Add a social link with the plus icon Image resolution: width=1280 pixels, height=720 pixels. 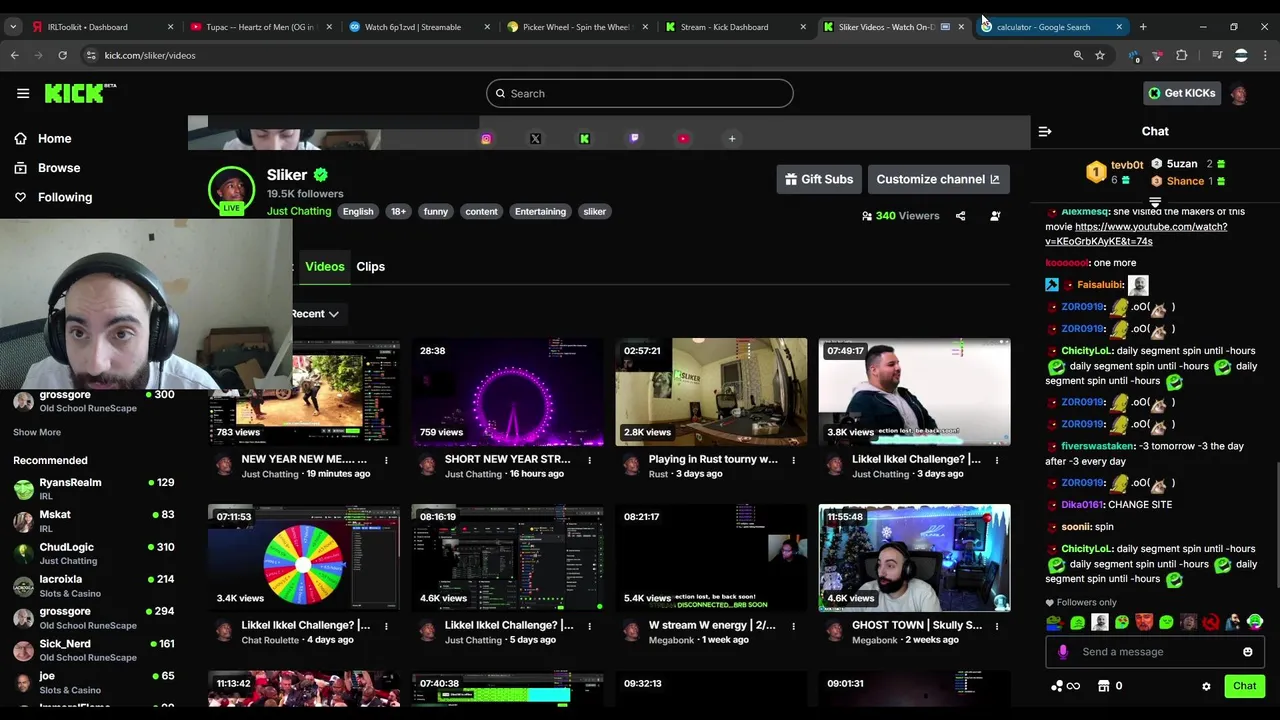[732, 139]
